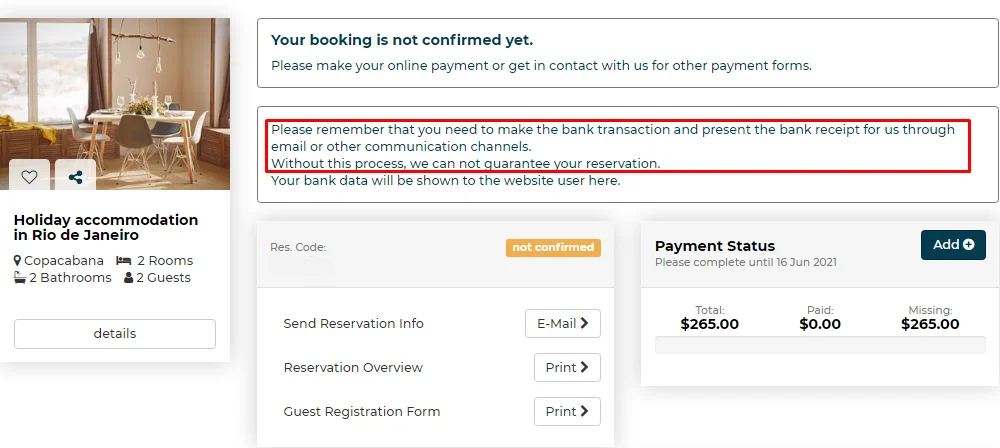Click the person icon beside 2 Guests
The height and width of the screenshot is (448, 1000).
(x=128, y=278)
